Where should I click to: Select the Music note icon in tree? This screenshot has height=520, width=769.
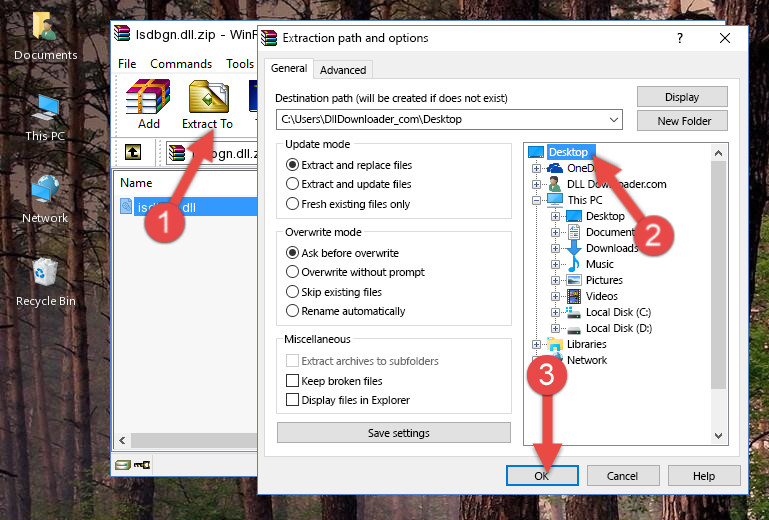click(x=573, y=264)
